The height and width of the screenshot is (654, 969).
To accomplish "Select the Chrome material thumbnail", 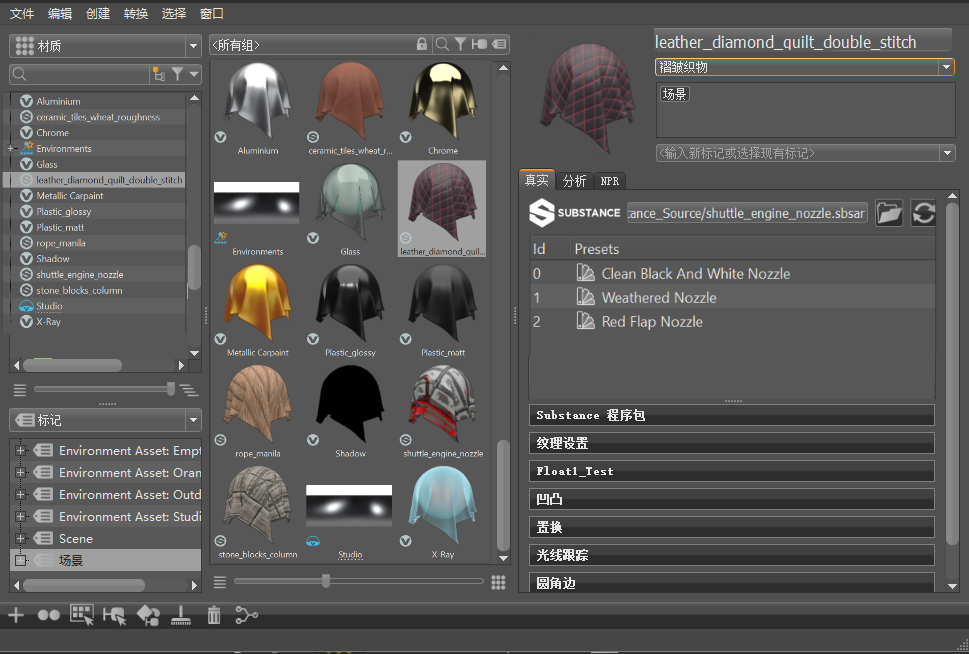I will [442, 108].
